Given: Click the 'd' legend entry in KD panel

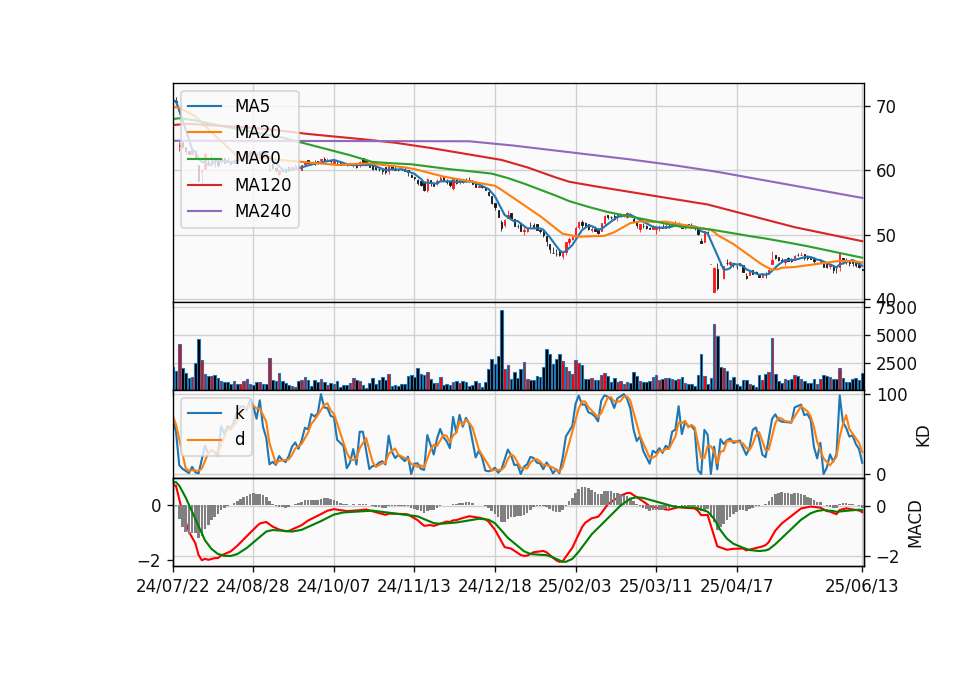Looking at the screenshot, I should 240,439.
